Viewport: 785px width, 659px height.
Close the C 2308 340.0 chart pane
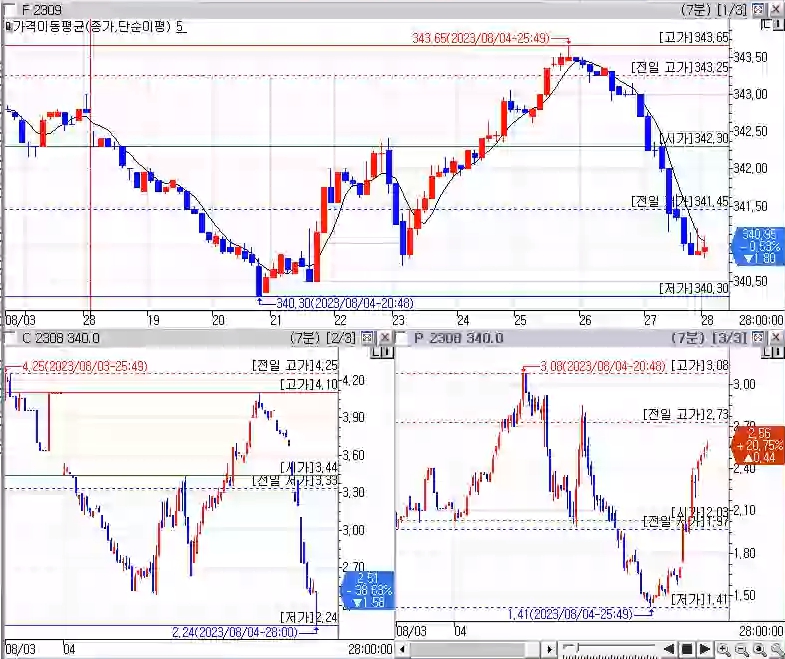[x=384, y=338]
